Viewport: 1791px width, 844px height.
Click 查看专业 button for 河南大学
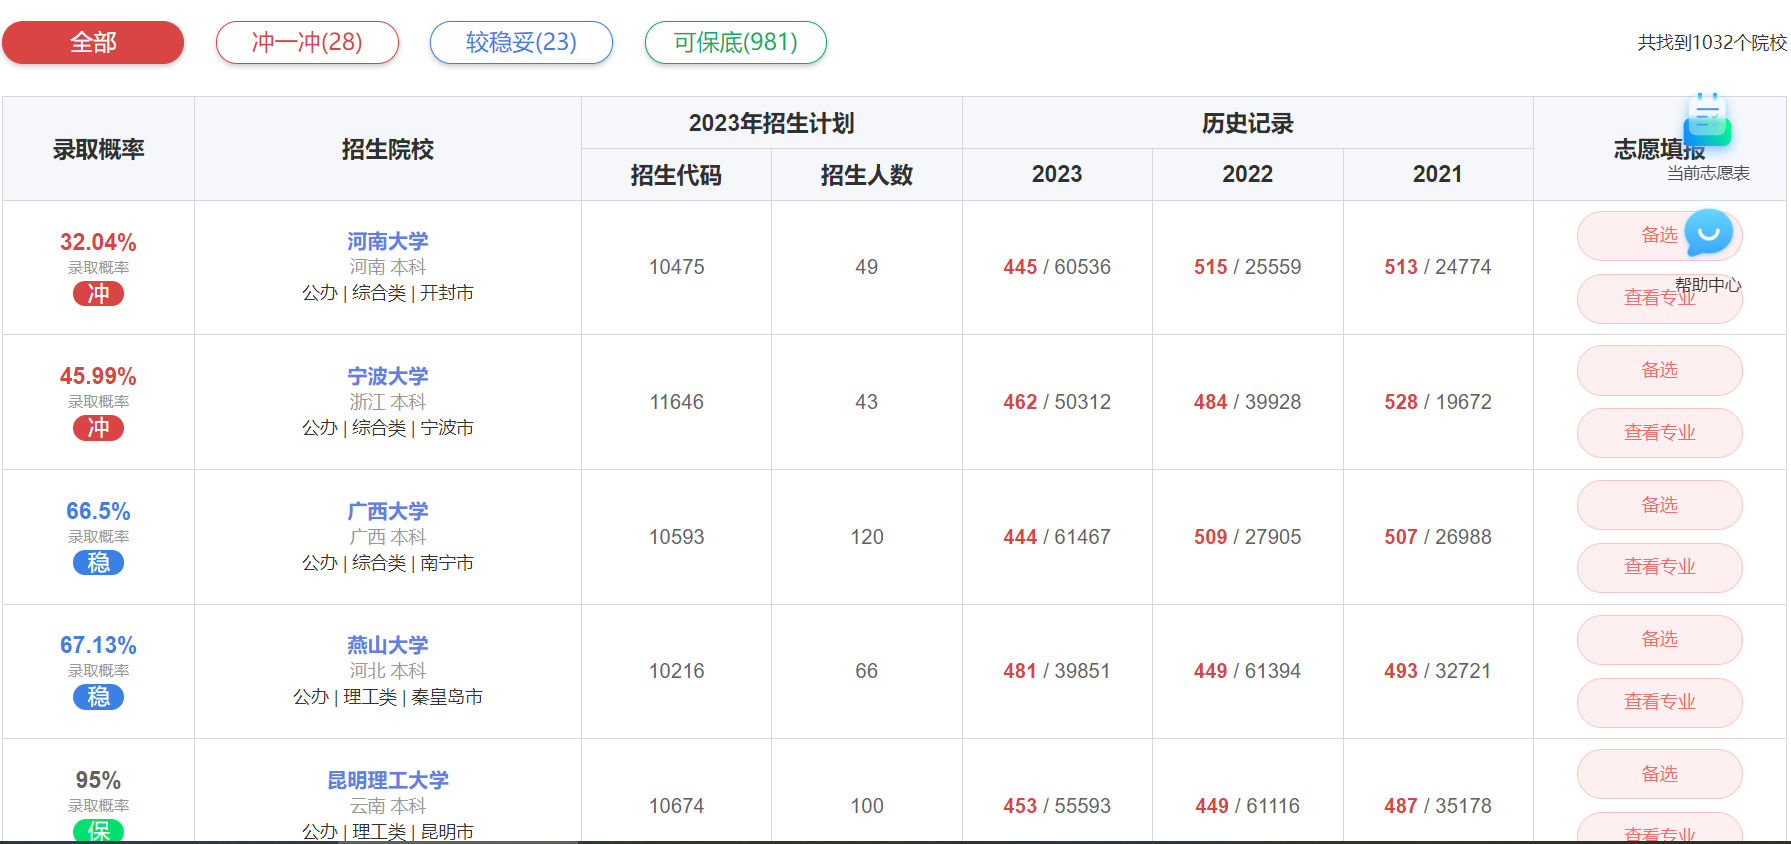pyautogui.click(x=1660, y=298)
